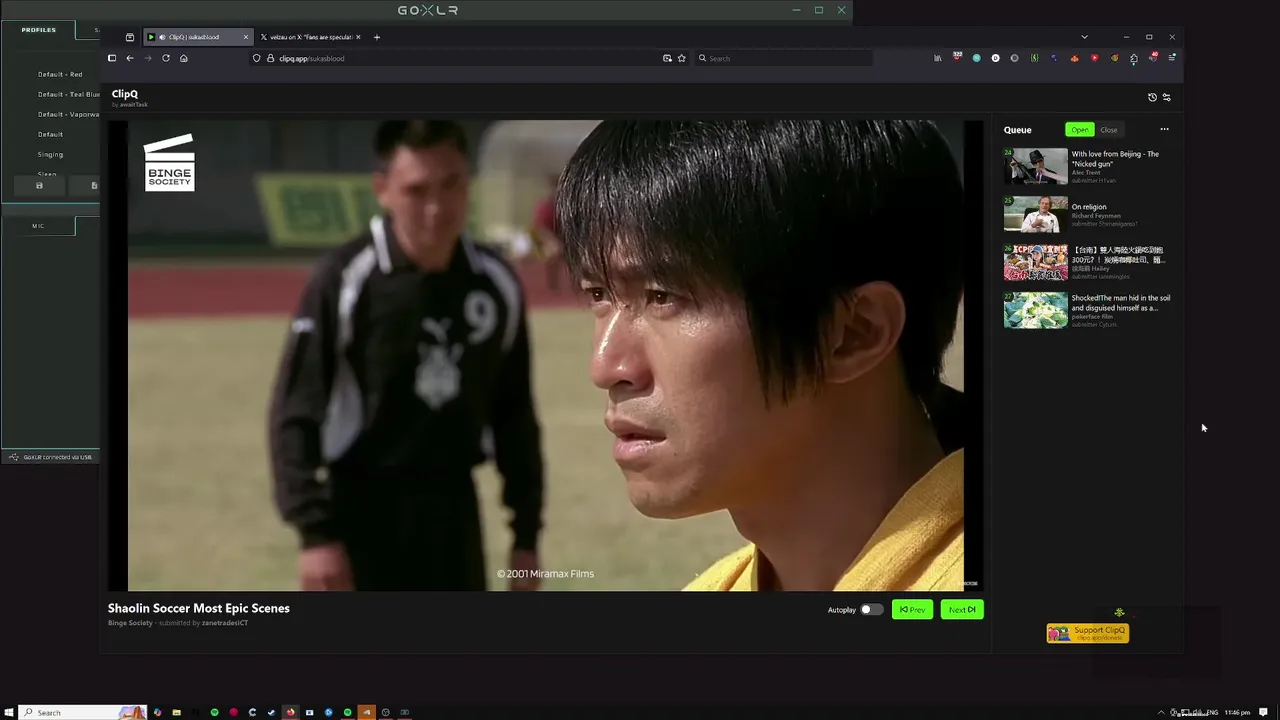Click the ClipQ logo heading
This screenshot has height=720, width=1280.
tap(125, 94)
